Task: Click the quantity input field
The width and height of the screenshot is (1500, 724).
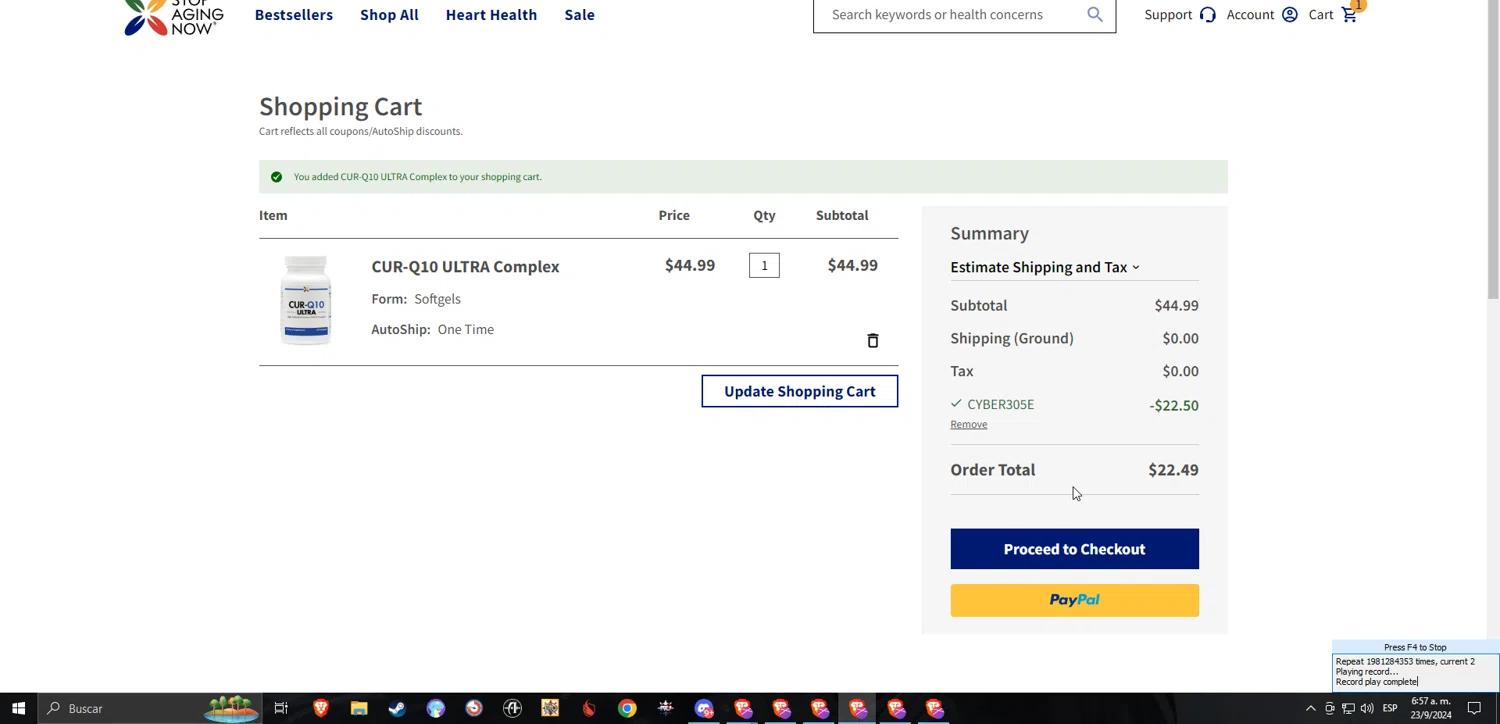Action: click(x=764, y=265)
